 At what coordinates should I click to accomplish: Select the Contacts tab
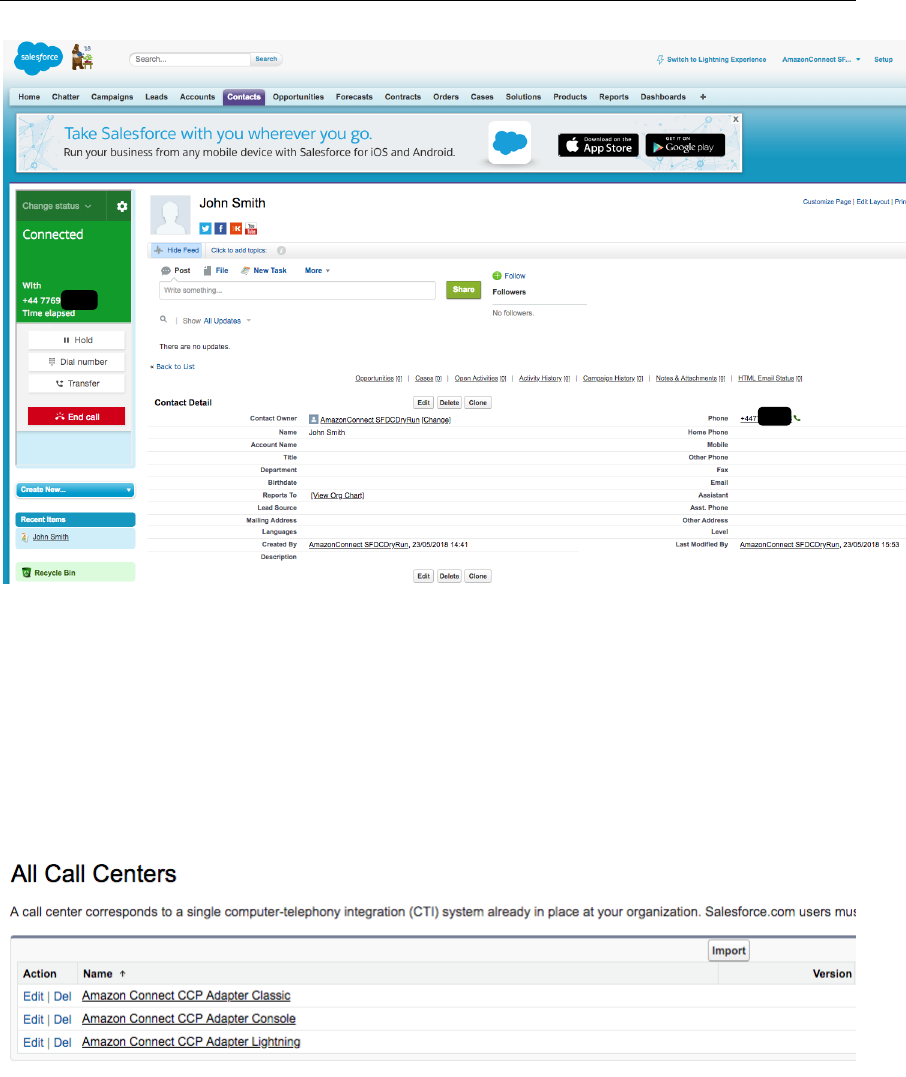pyautogui.click(x=244, y=97)
